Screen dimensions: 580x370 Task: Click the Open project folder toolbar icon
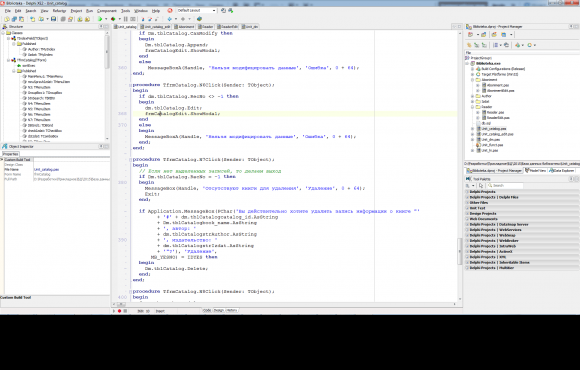41,19
